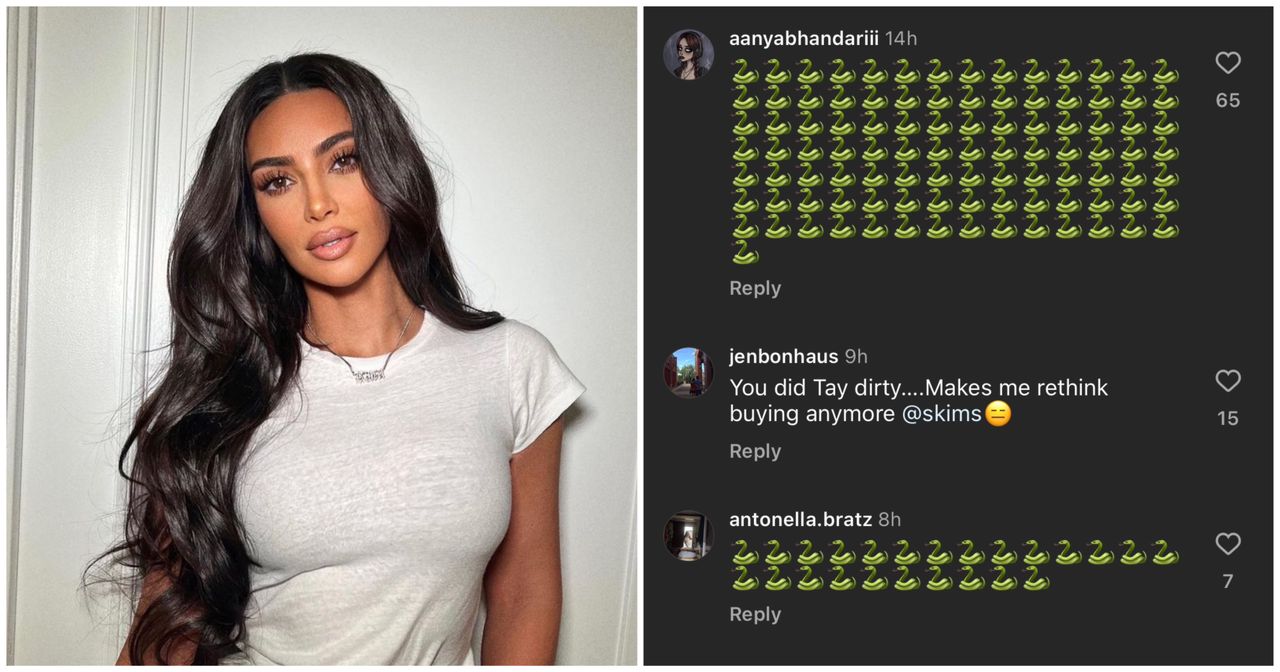The image size is (1280, 672).
Task: Click the jenbonhaus username
Action: pyautogui.click(x=784, y=356)
